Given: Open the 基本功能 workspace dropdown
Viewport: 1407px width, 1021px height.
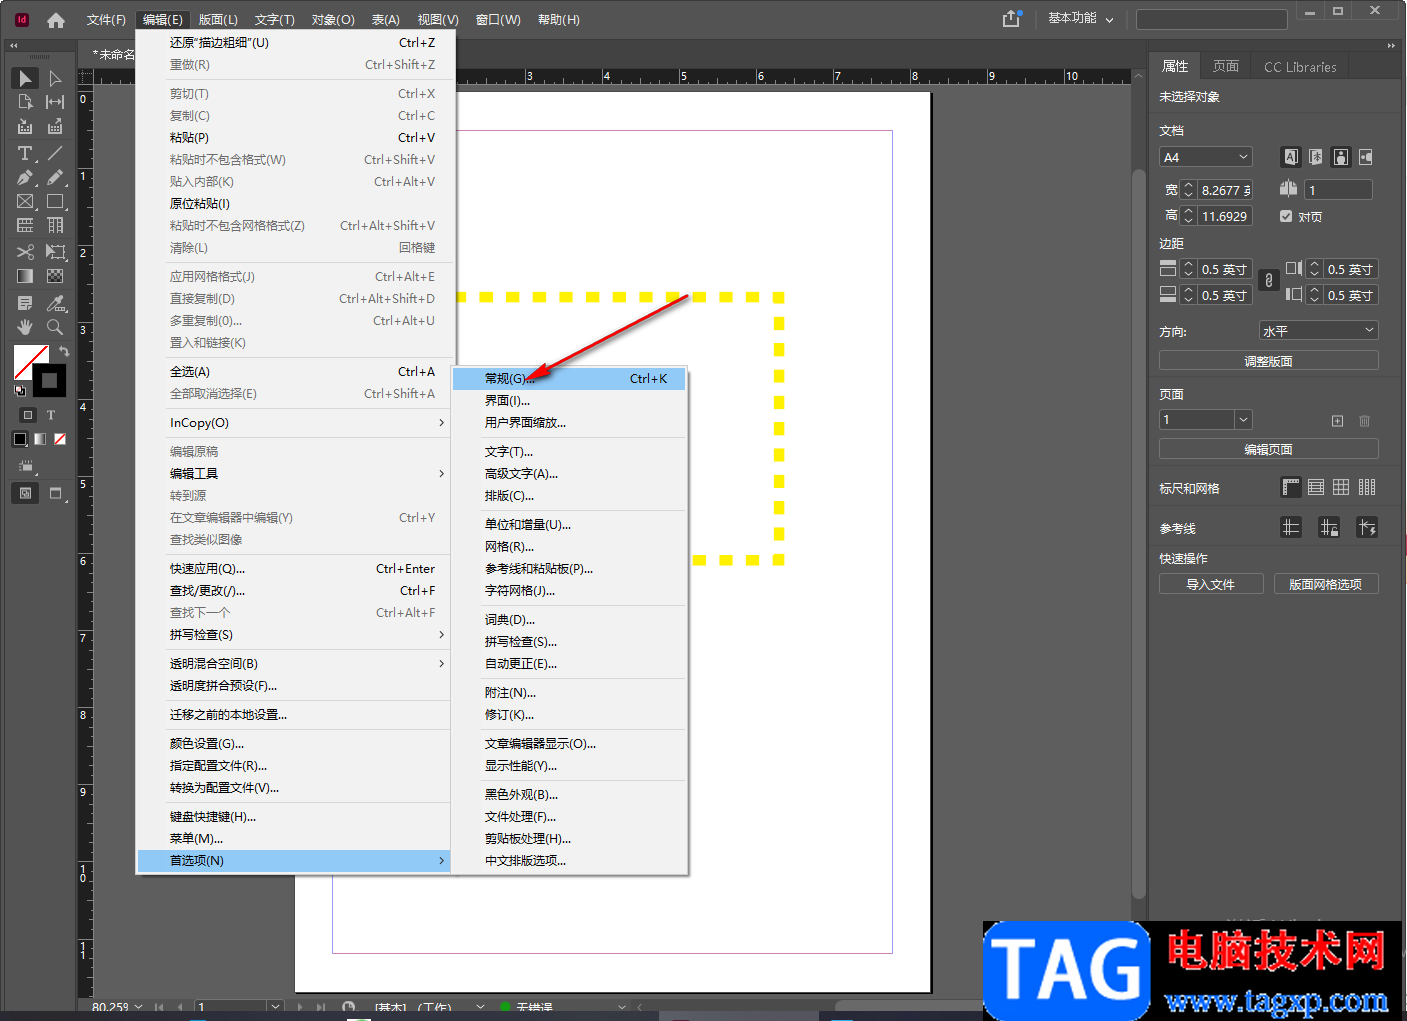Looking at the screenshot, I should [1080, 19].
